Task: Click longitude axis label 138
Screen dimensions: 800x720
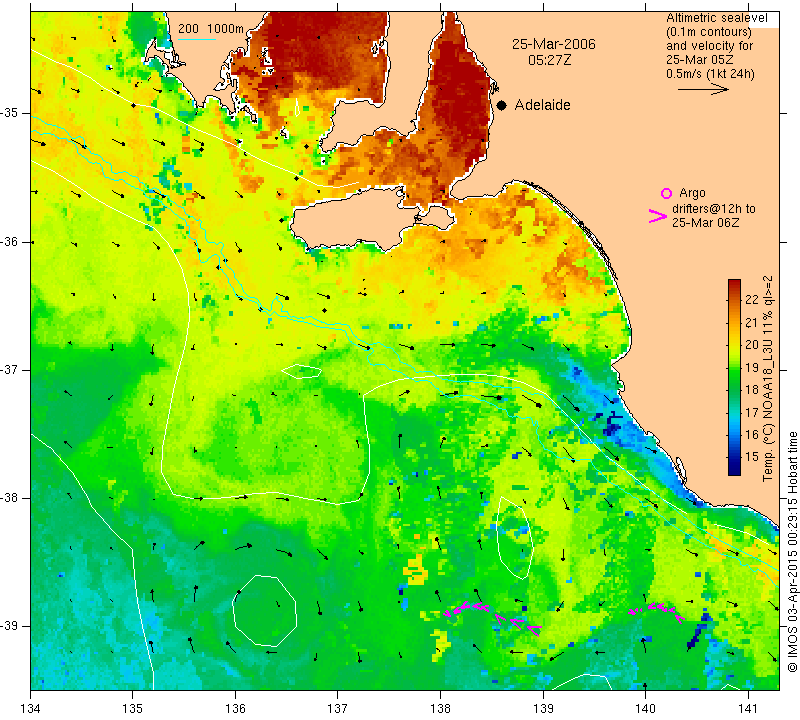Action: tap(440, 708)
